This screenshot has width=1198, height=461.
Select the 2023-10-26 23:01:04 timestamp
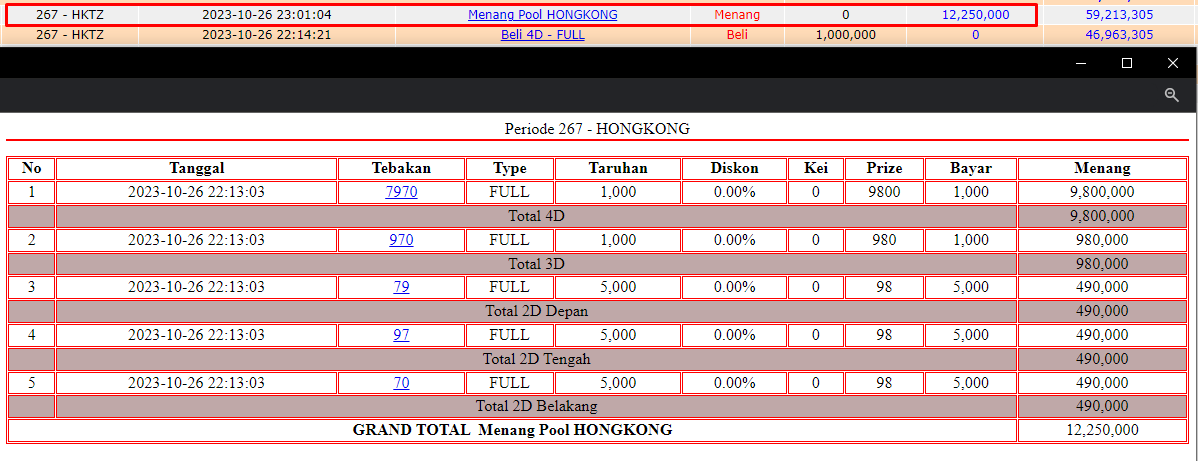(267, 15)
